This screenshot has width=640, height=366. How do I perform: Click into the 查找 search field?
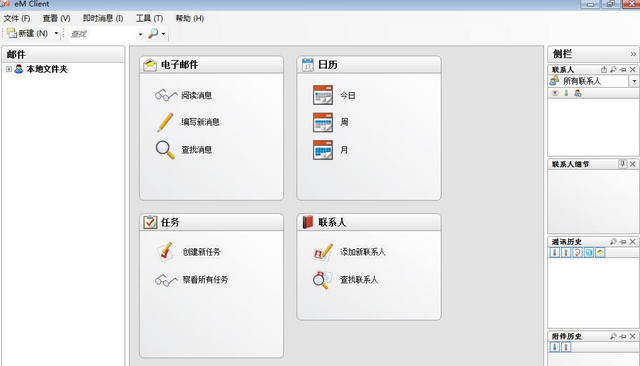click(103, 34)
